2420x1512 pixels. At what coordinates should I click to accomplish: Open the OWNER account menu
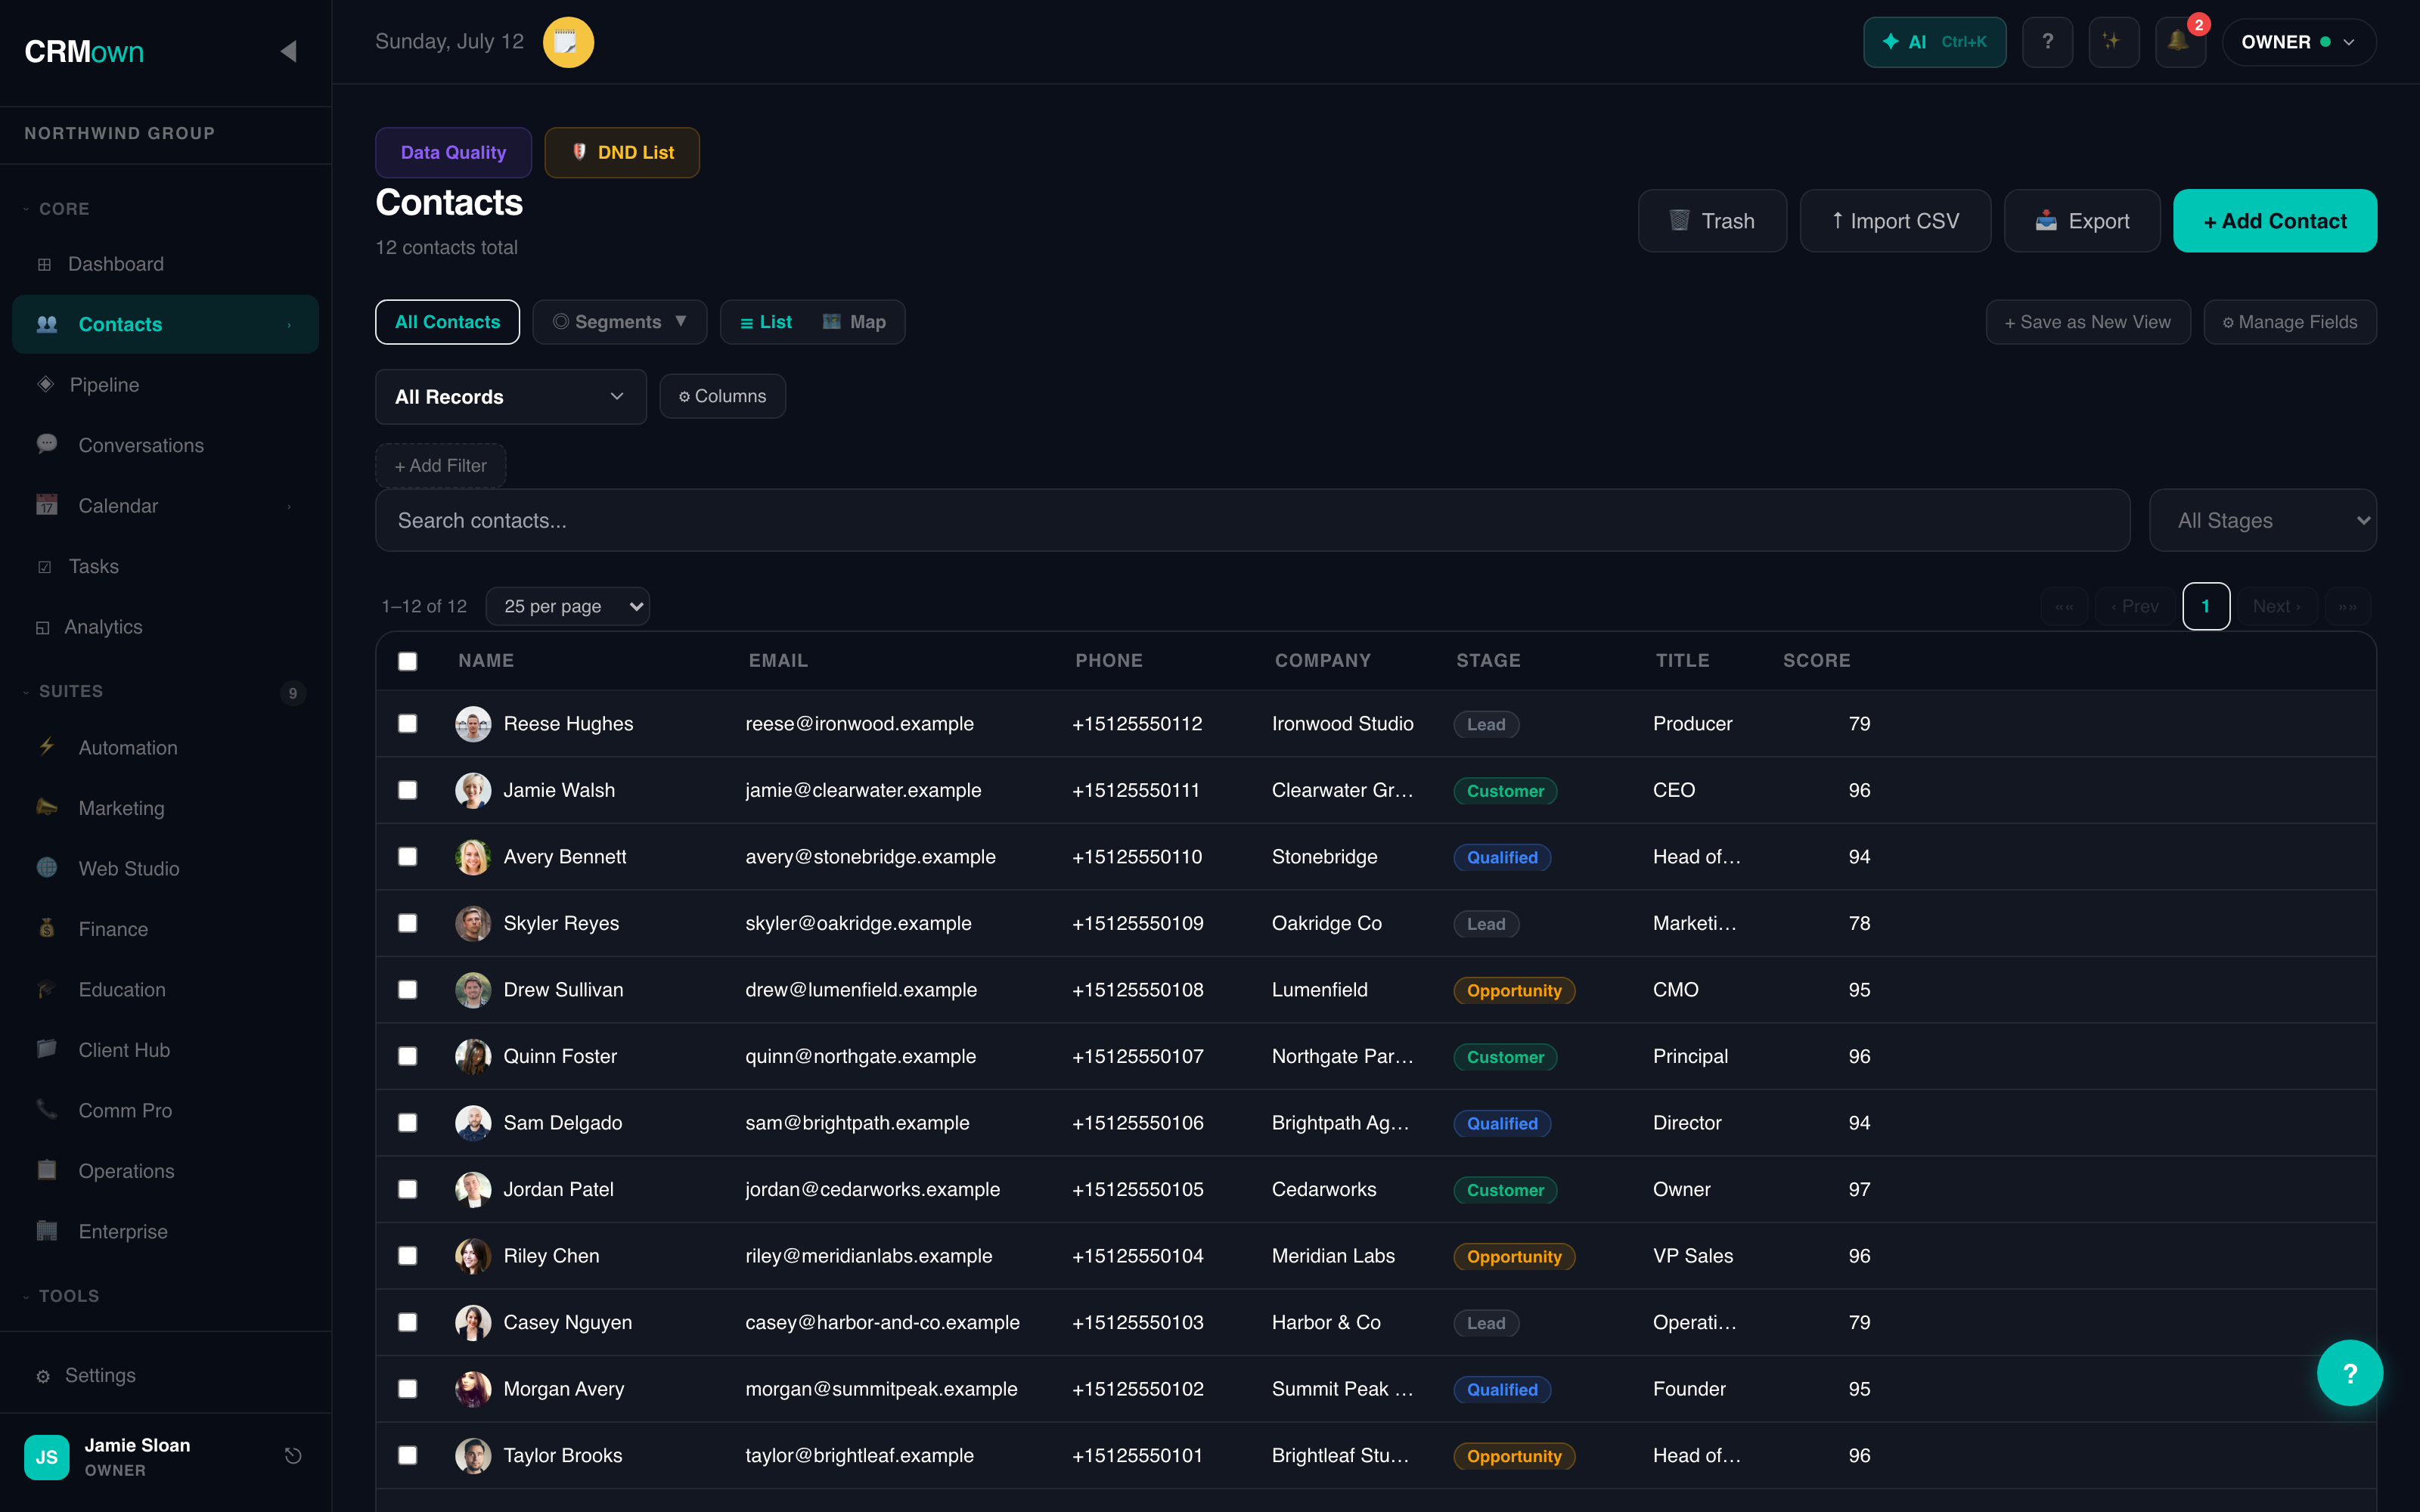click(2298, 42)
